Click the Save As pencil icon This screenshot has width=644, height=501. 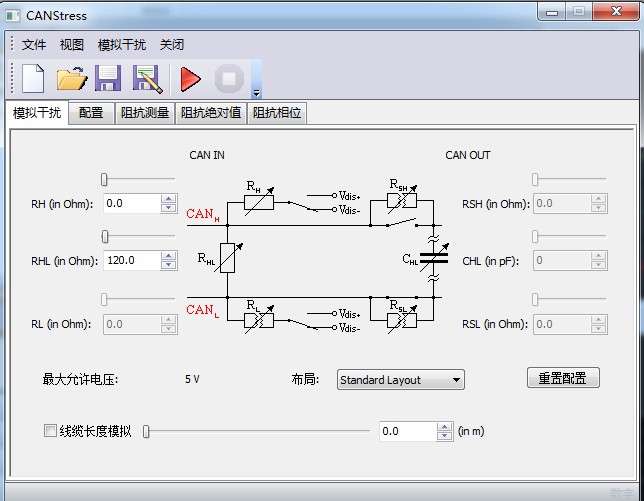(147, 78)
